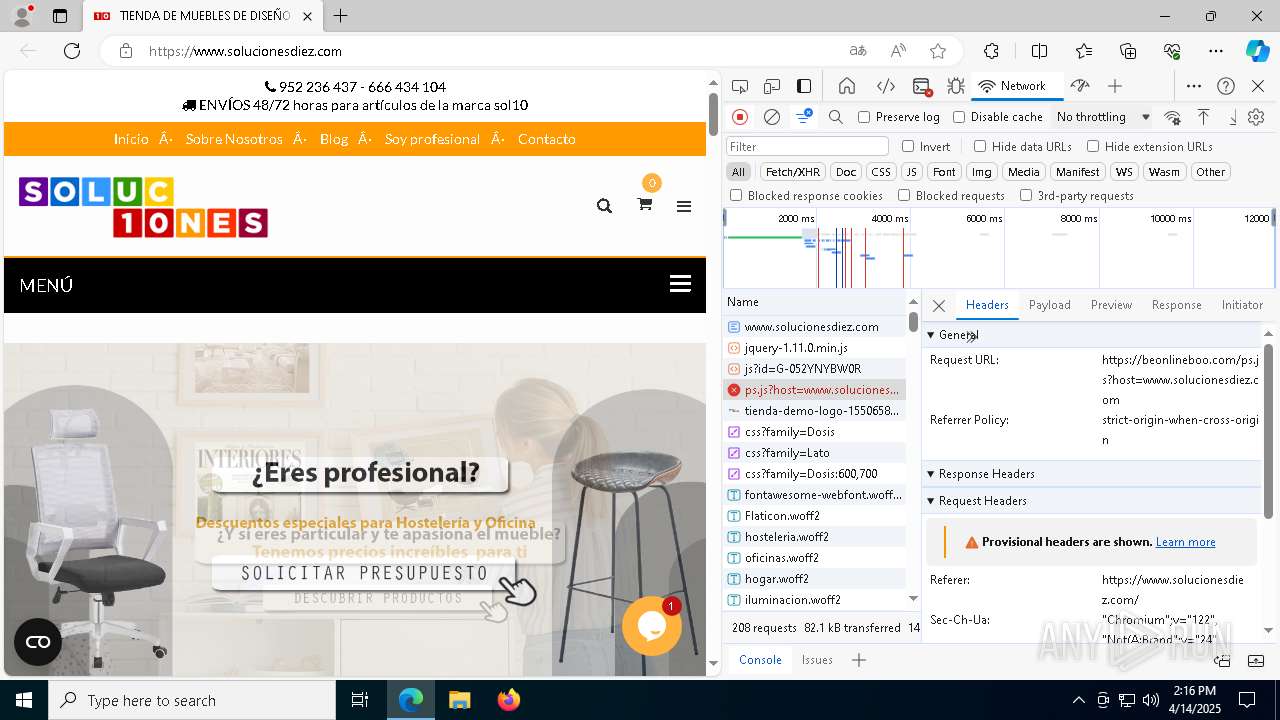Check the Invert filter checkbox
Image resolution: width=1280 pixels, height=720 pixels.
click(908, 146)
